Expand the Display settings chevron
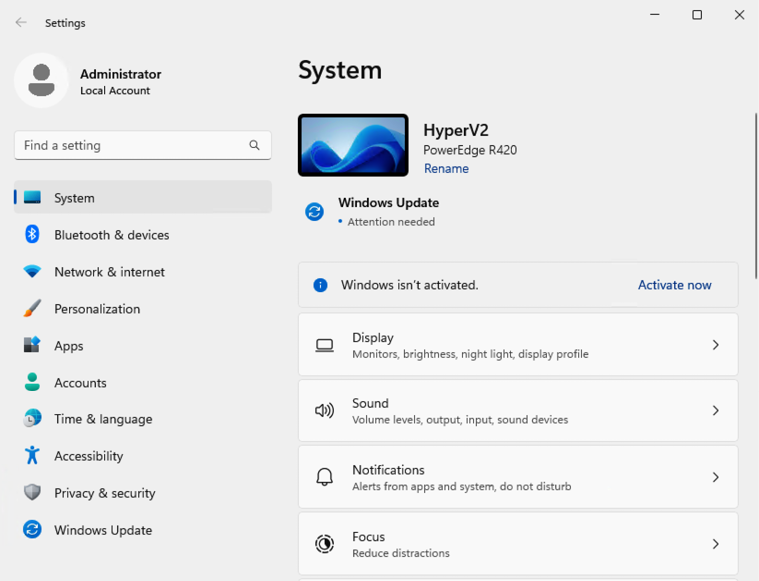The height and width of the screenshot is (581, 759). click(x=715, y=345)
